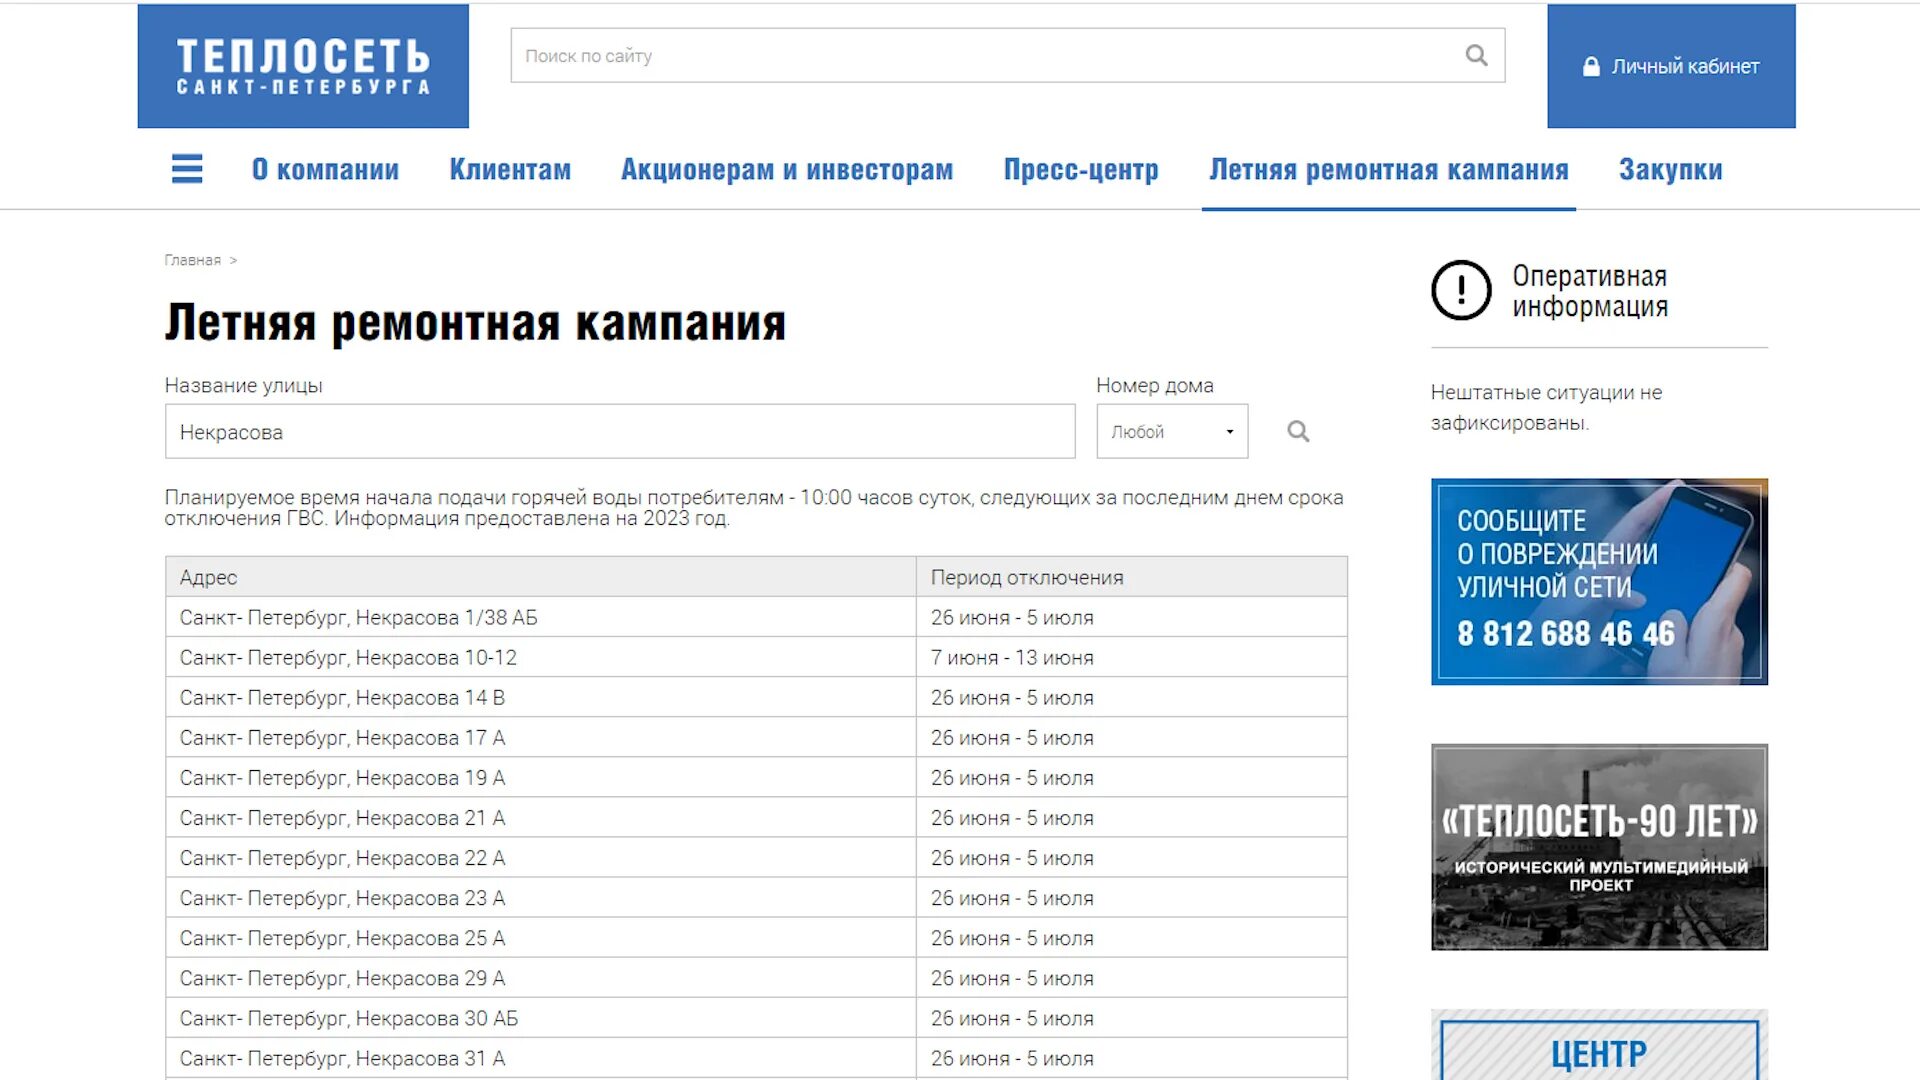Select row Некрасова 17 А
1920x1080 pixels.
pyautogui.click(x=756, y=737)
